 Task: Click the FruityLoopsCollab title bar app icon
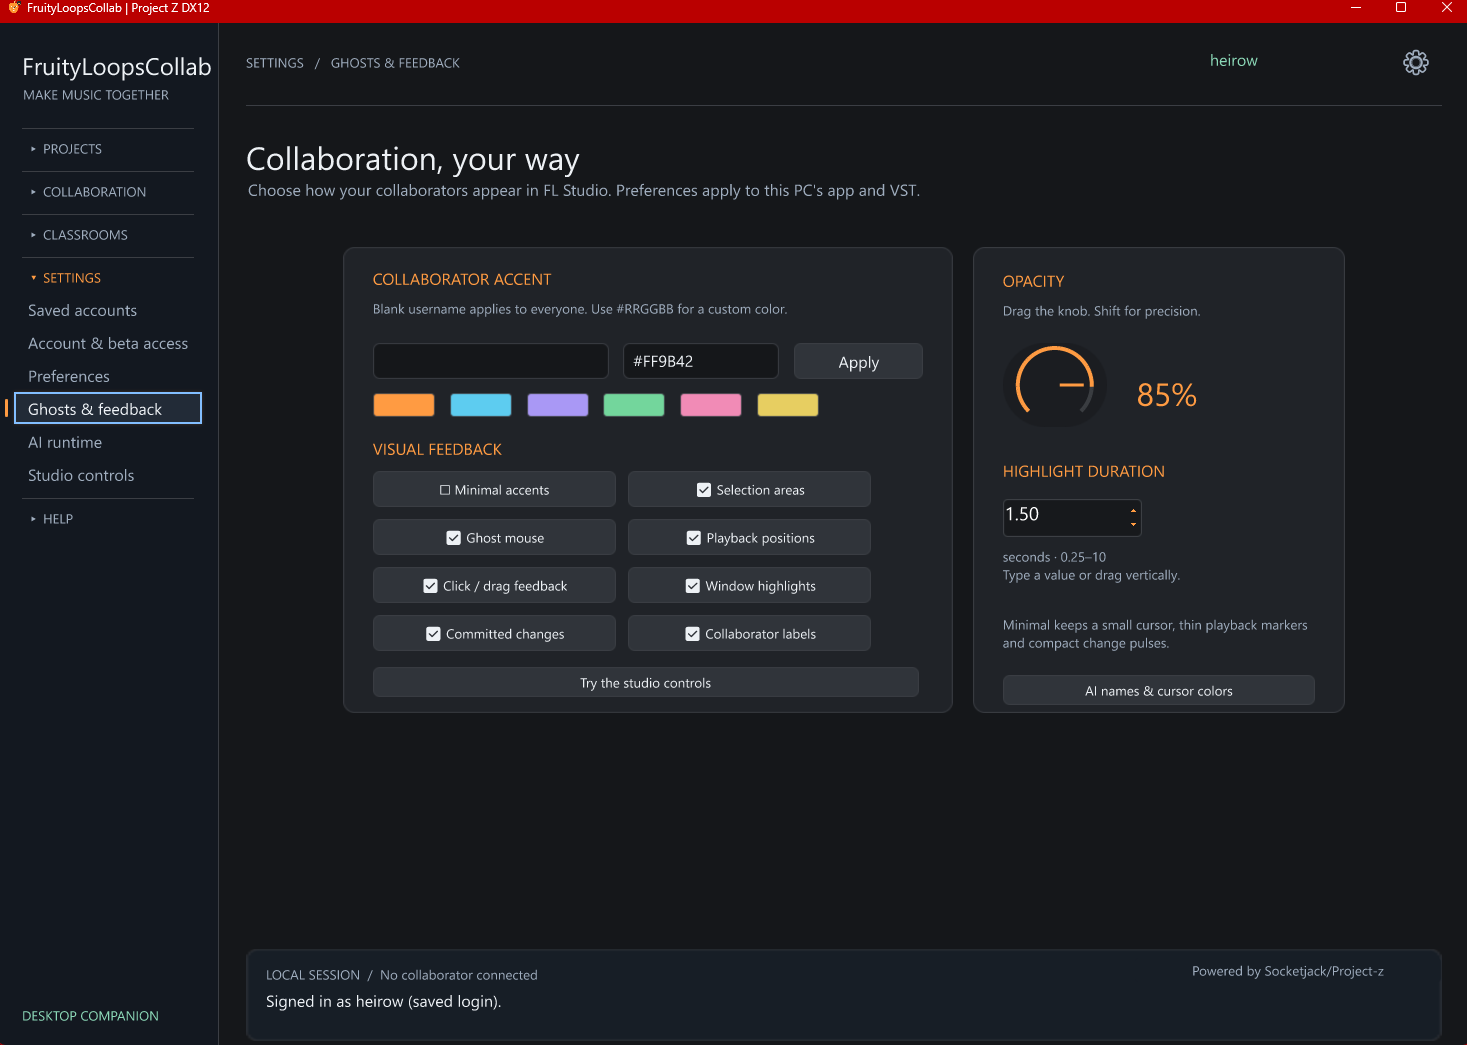click(14, 8)
